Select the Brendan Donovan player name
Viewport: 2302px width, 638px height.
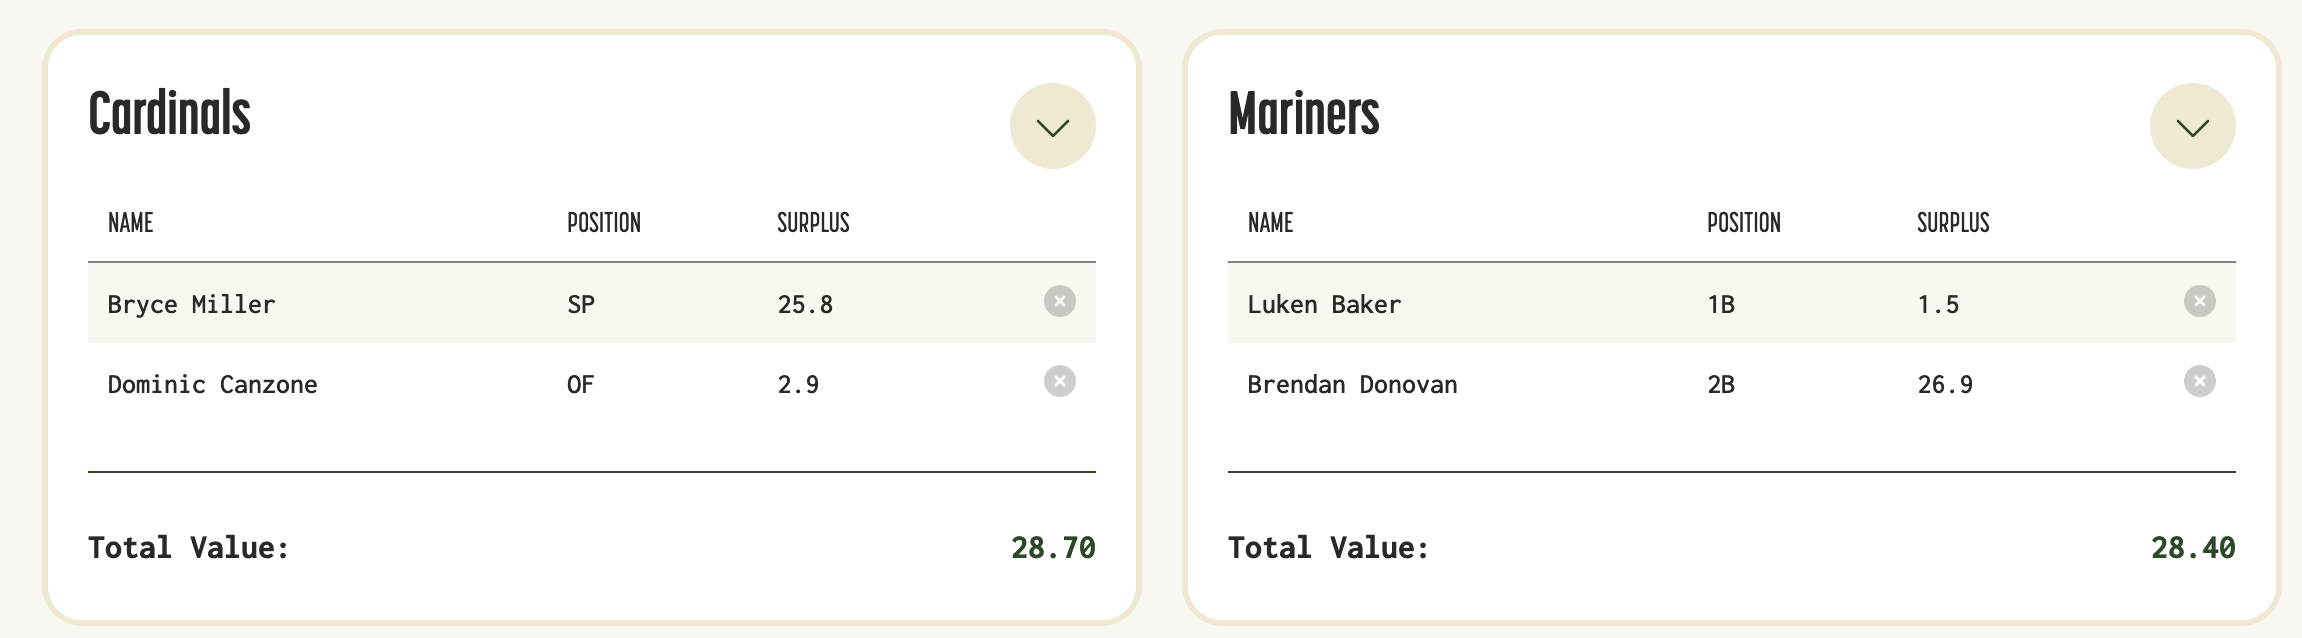coord(1352,384)
